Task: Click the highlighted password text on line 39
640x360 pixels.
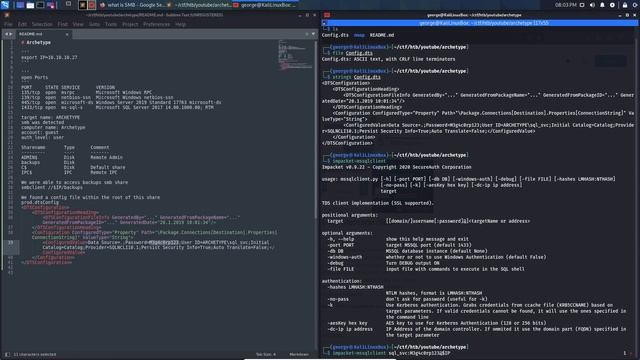Action: (164, 242)
